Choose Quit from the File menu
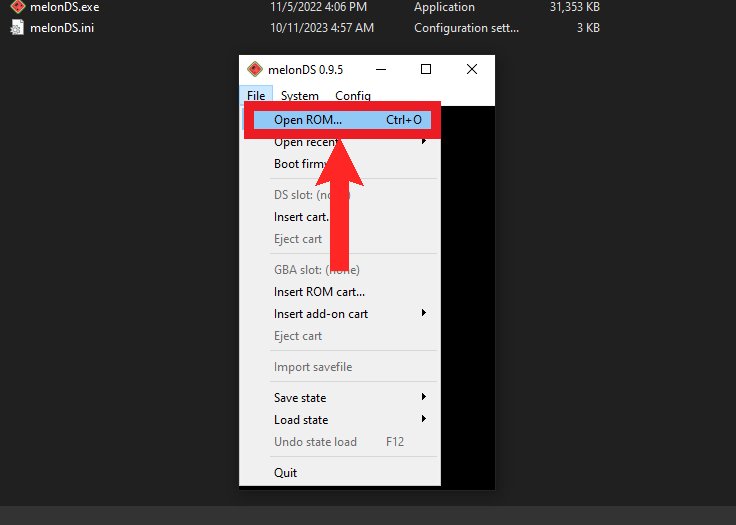The image size is (736, 525). click(340, 473)
